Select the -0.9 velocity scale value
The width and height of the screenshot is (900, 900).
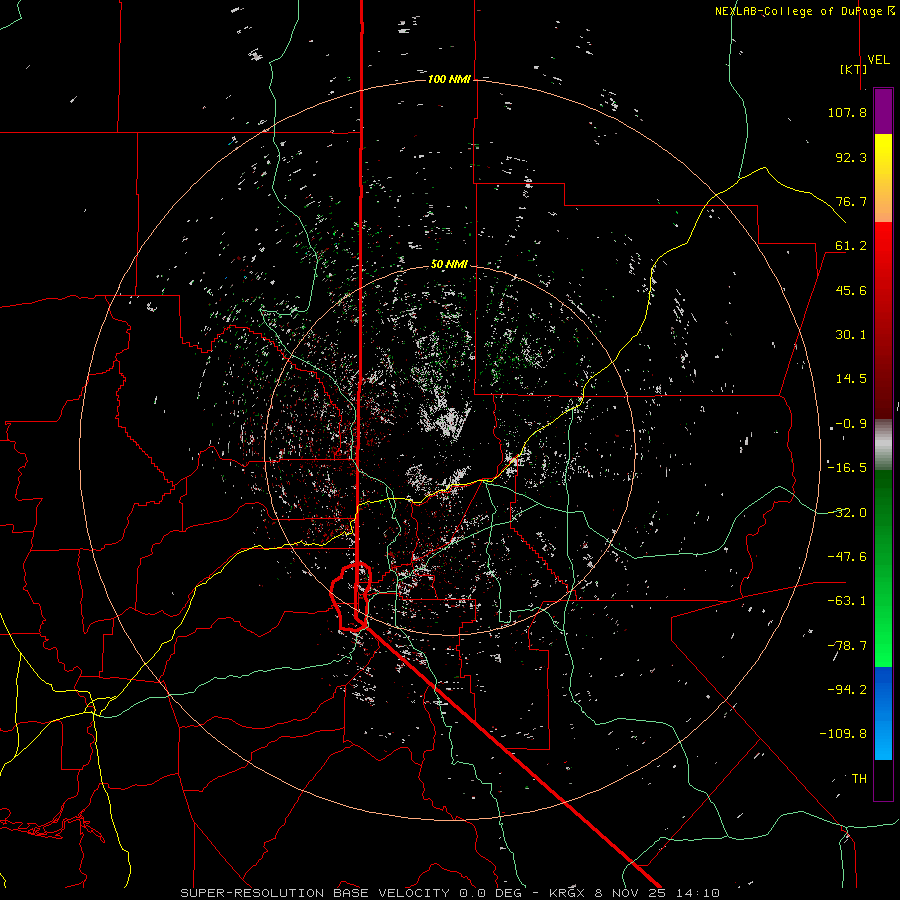851,424
